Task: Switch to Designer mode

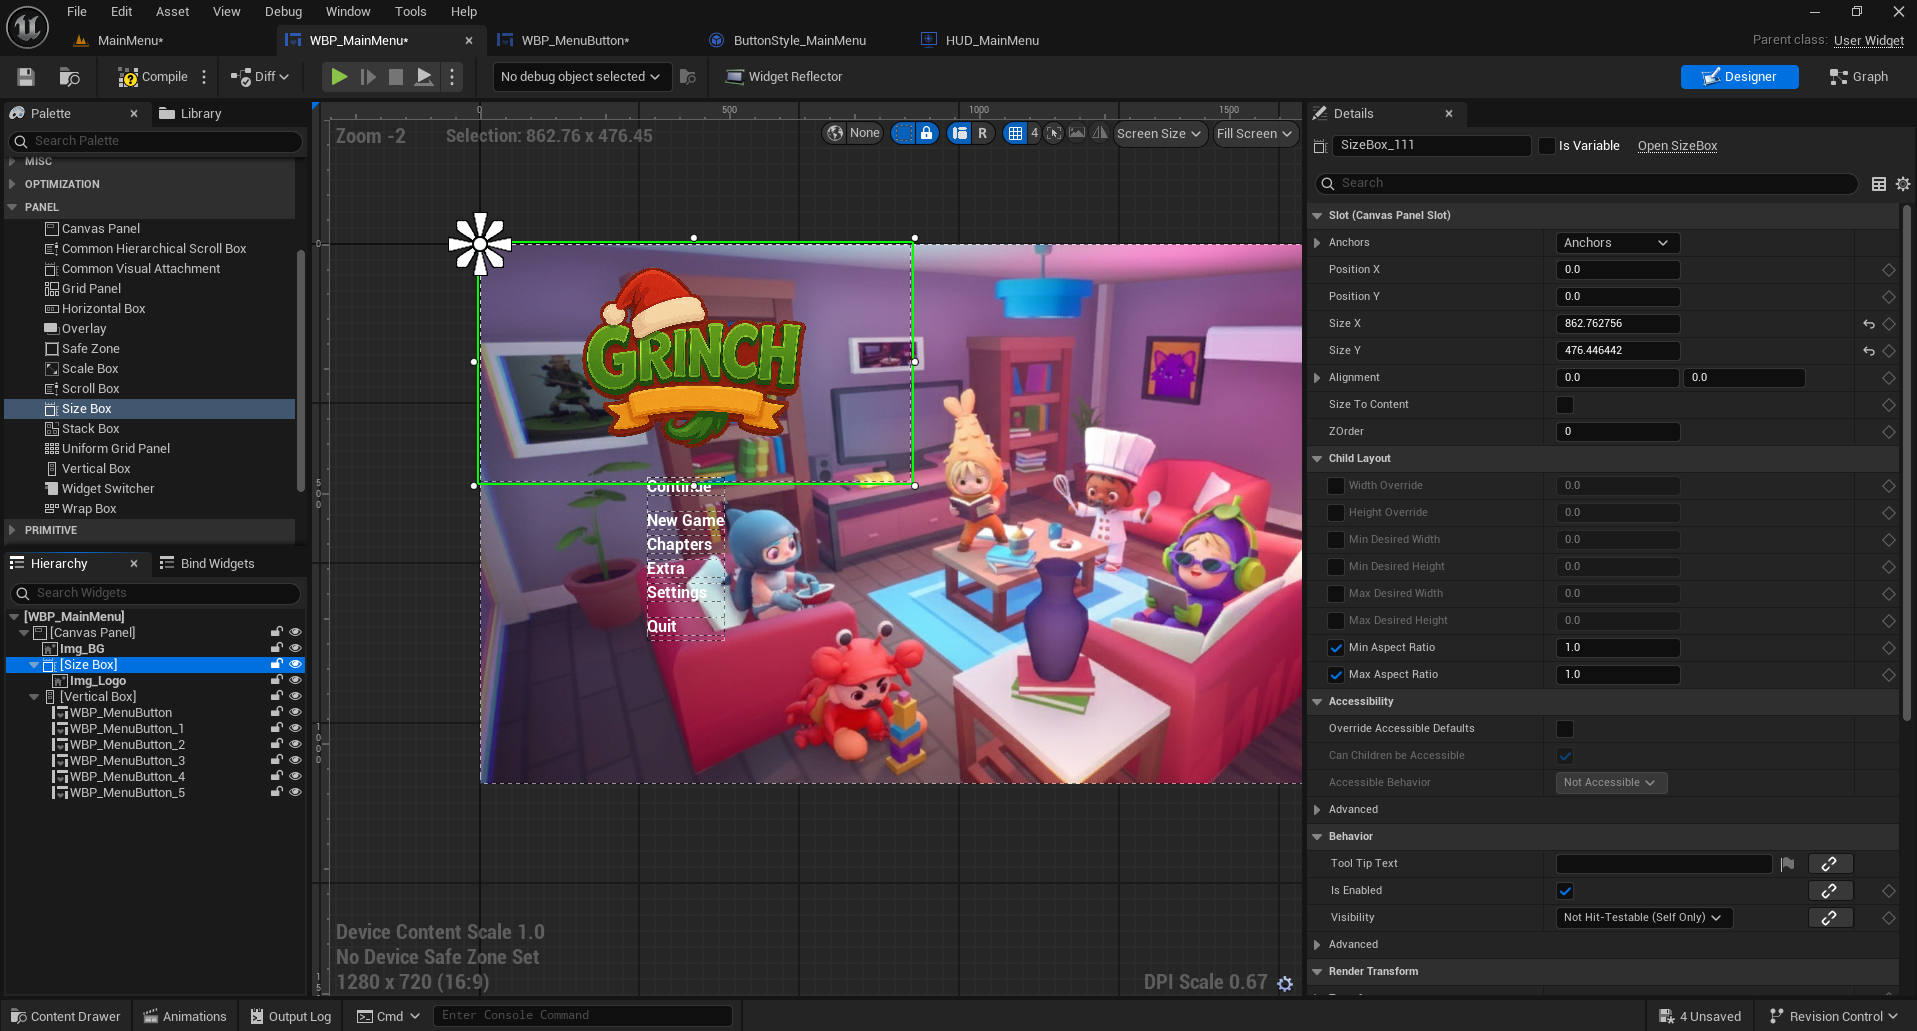Action: 1739,77
